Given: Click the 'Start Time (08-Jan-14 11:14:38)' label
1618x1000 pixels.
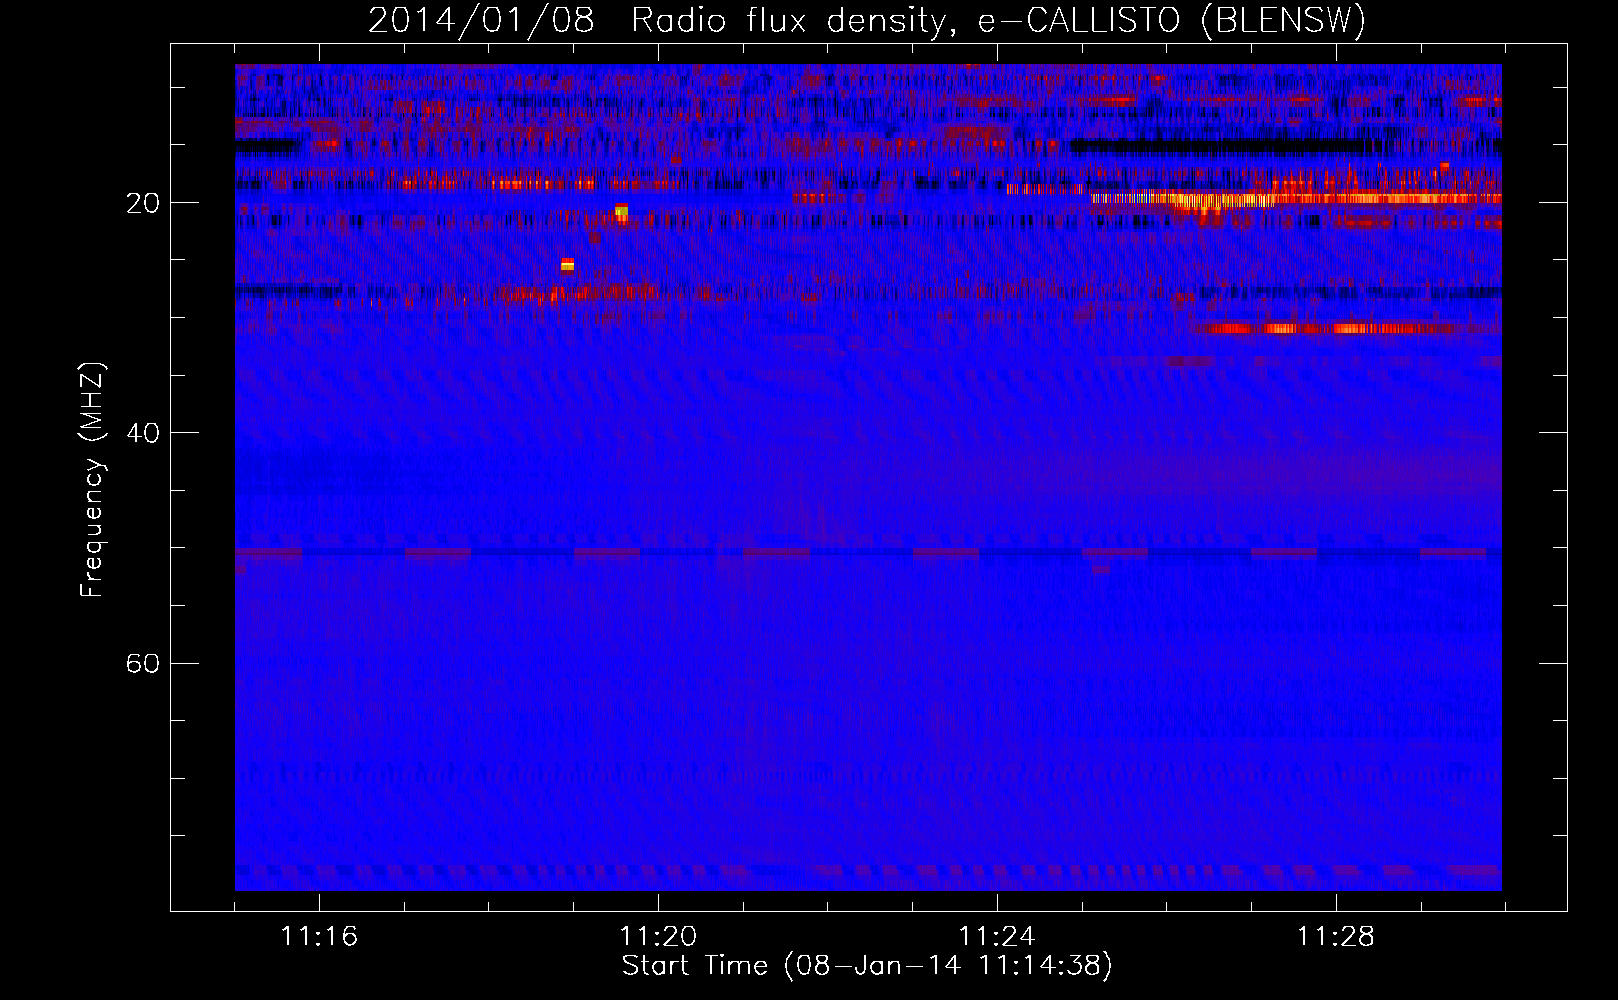Looking at the screenshot, I should (x=867, y=966).
